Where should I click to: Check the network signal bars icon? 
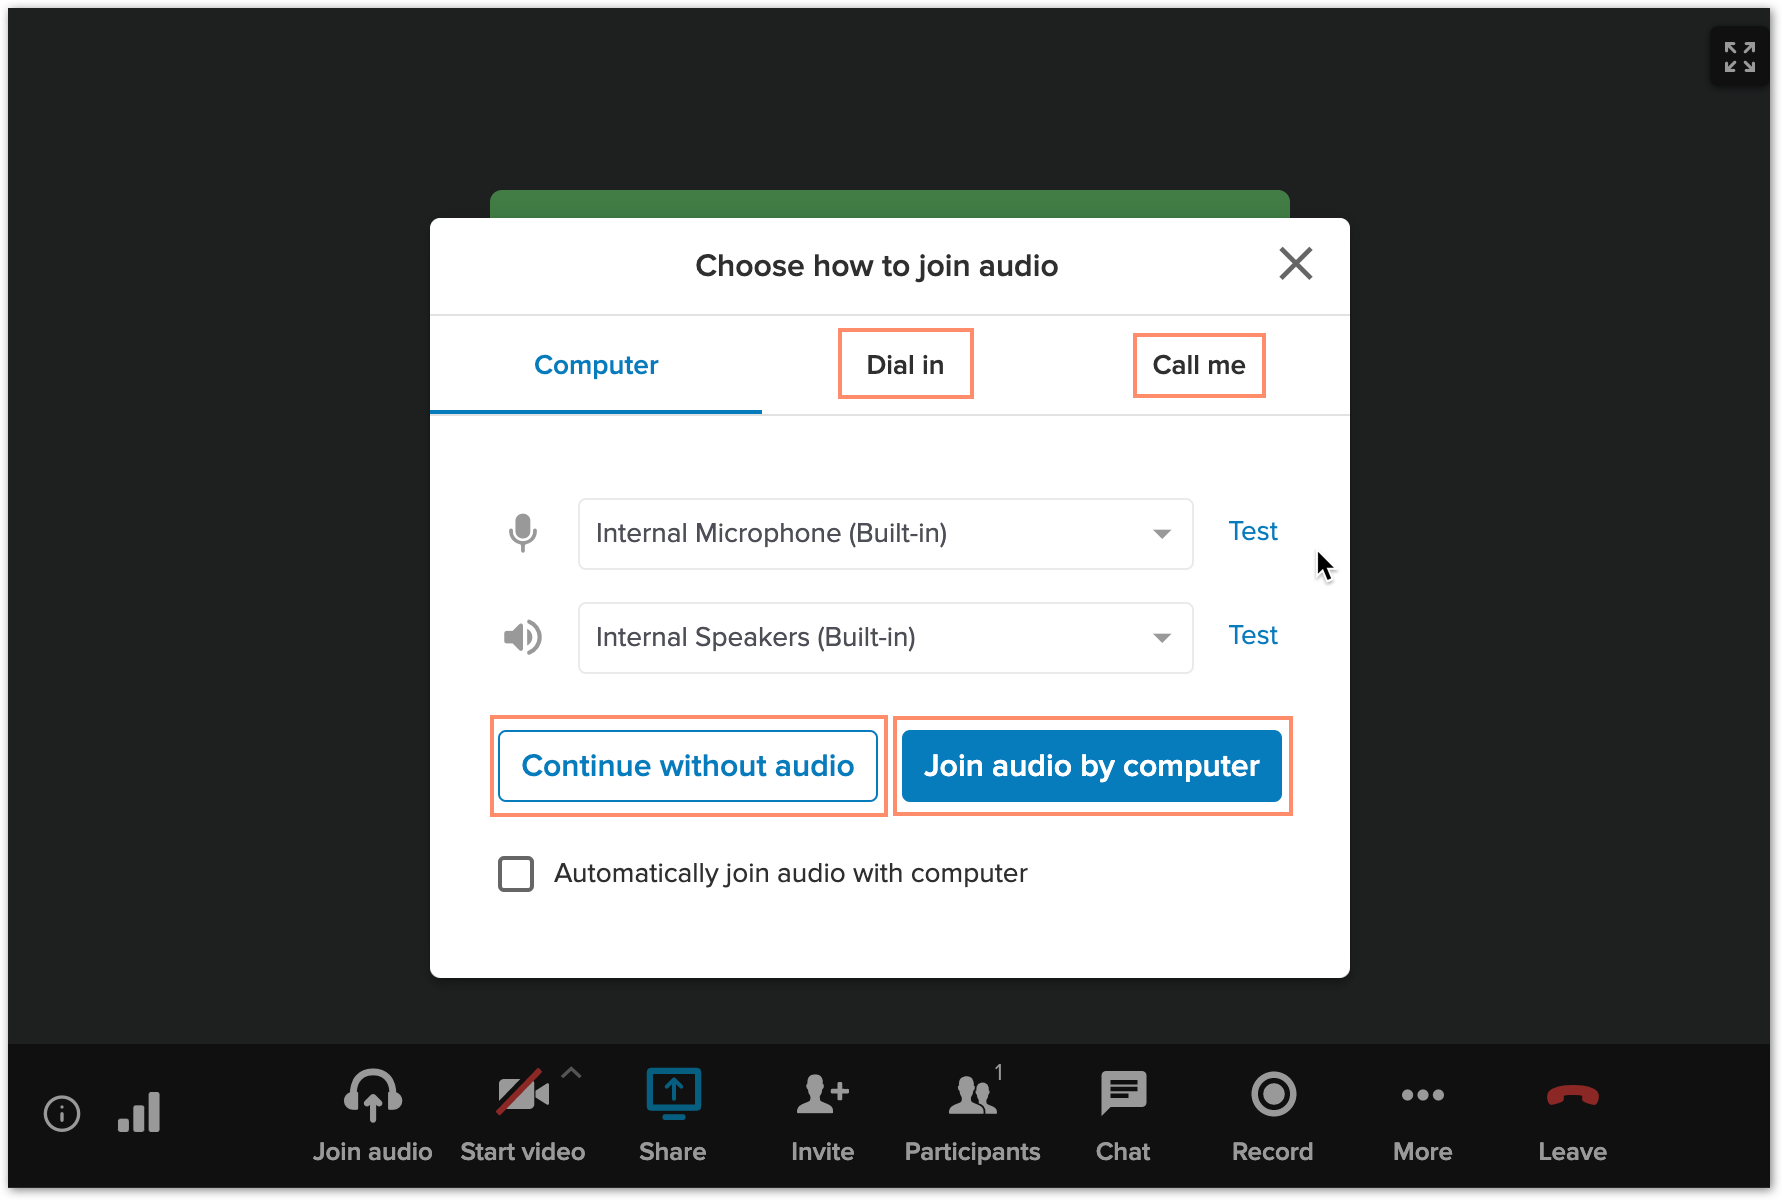click(x=139, y=1111)
